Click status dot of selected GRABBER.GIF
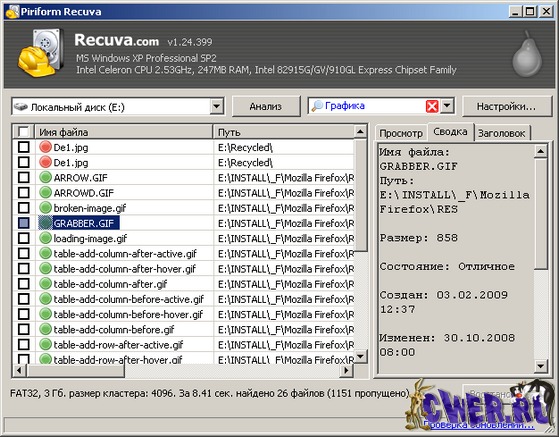This screenshot has width=559, height=437. 46,223
